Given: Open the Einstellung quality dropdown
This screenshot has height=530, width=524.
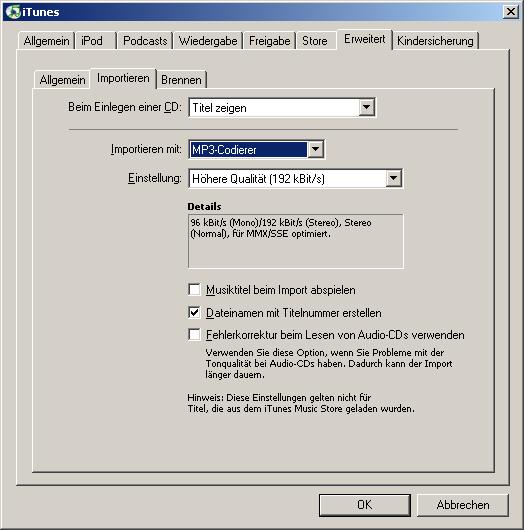Looking at the screenshot, I should point(394,178).
